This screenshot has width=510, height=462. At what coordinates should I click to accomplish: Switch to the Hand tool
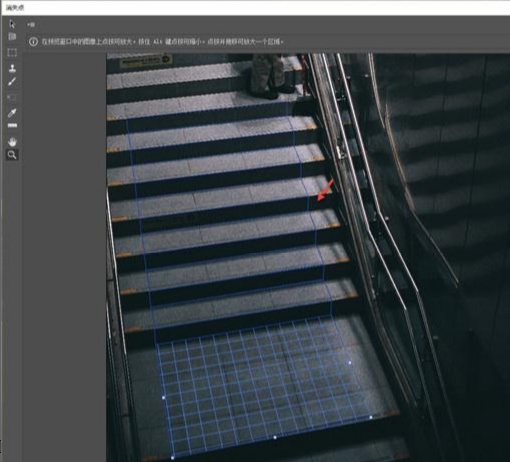12,142
